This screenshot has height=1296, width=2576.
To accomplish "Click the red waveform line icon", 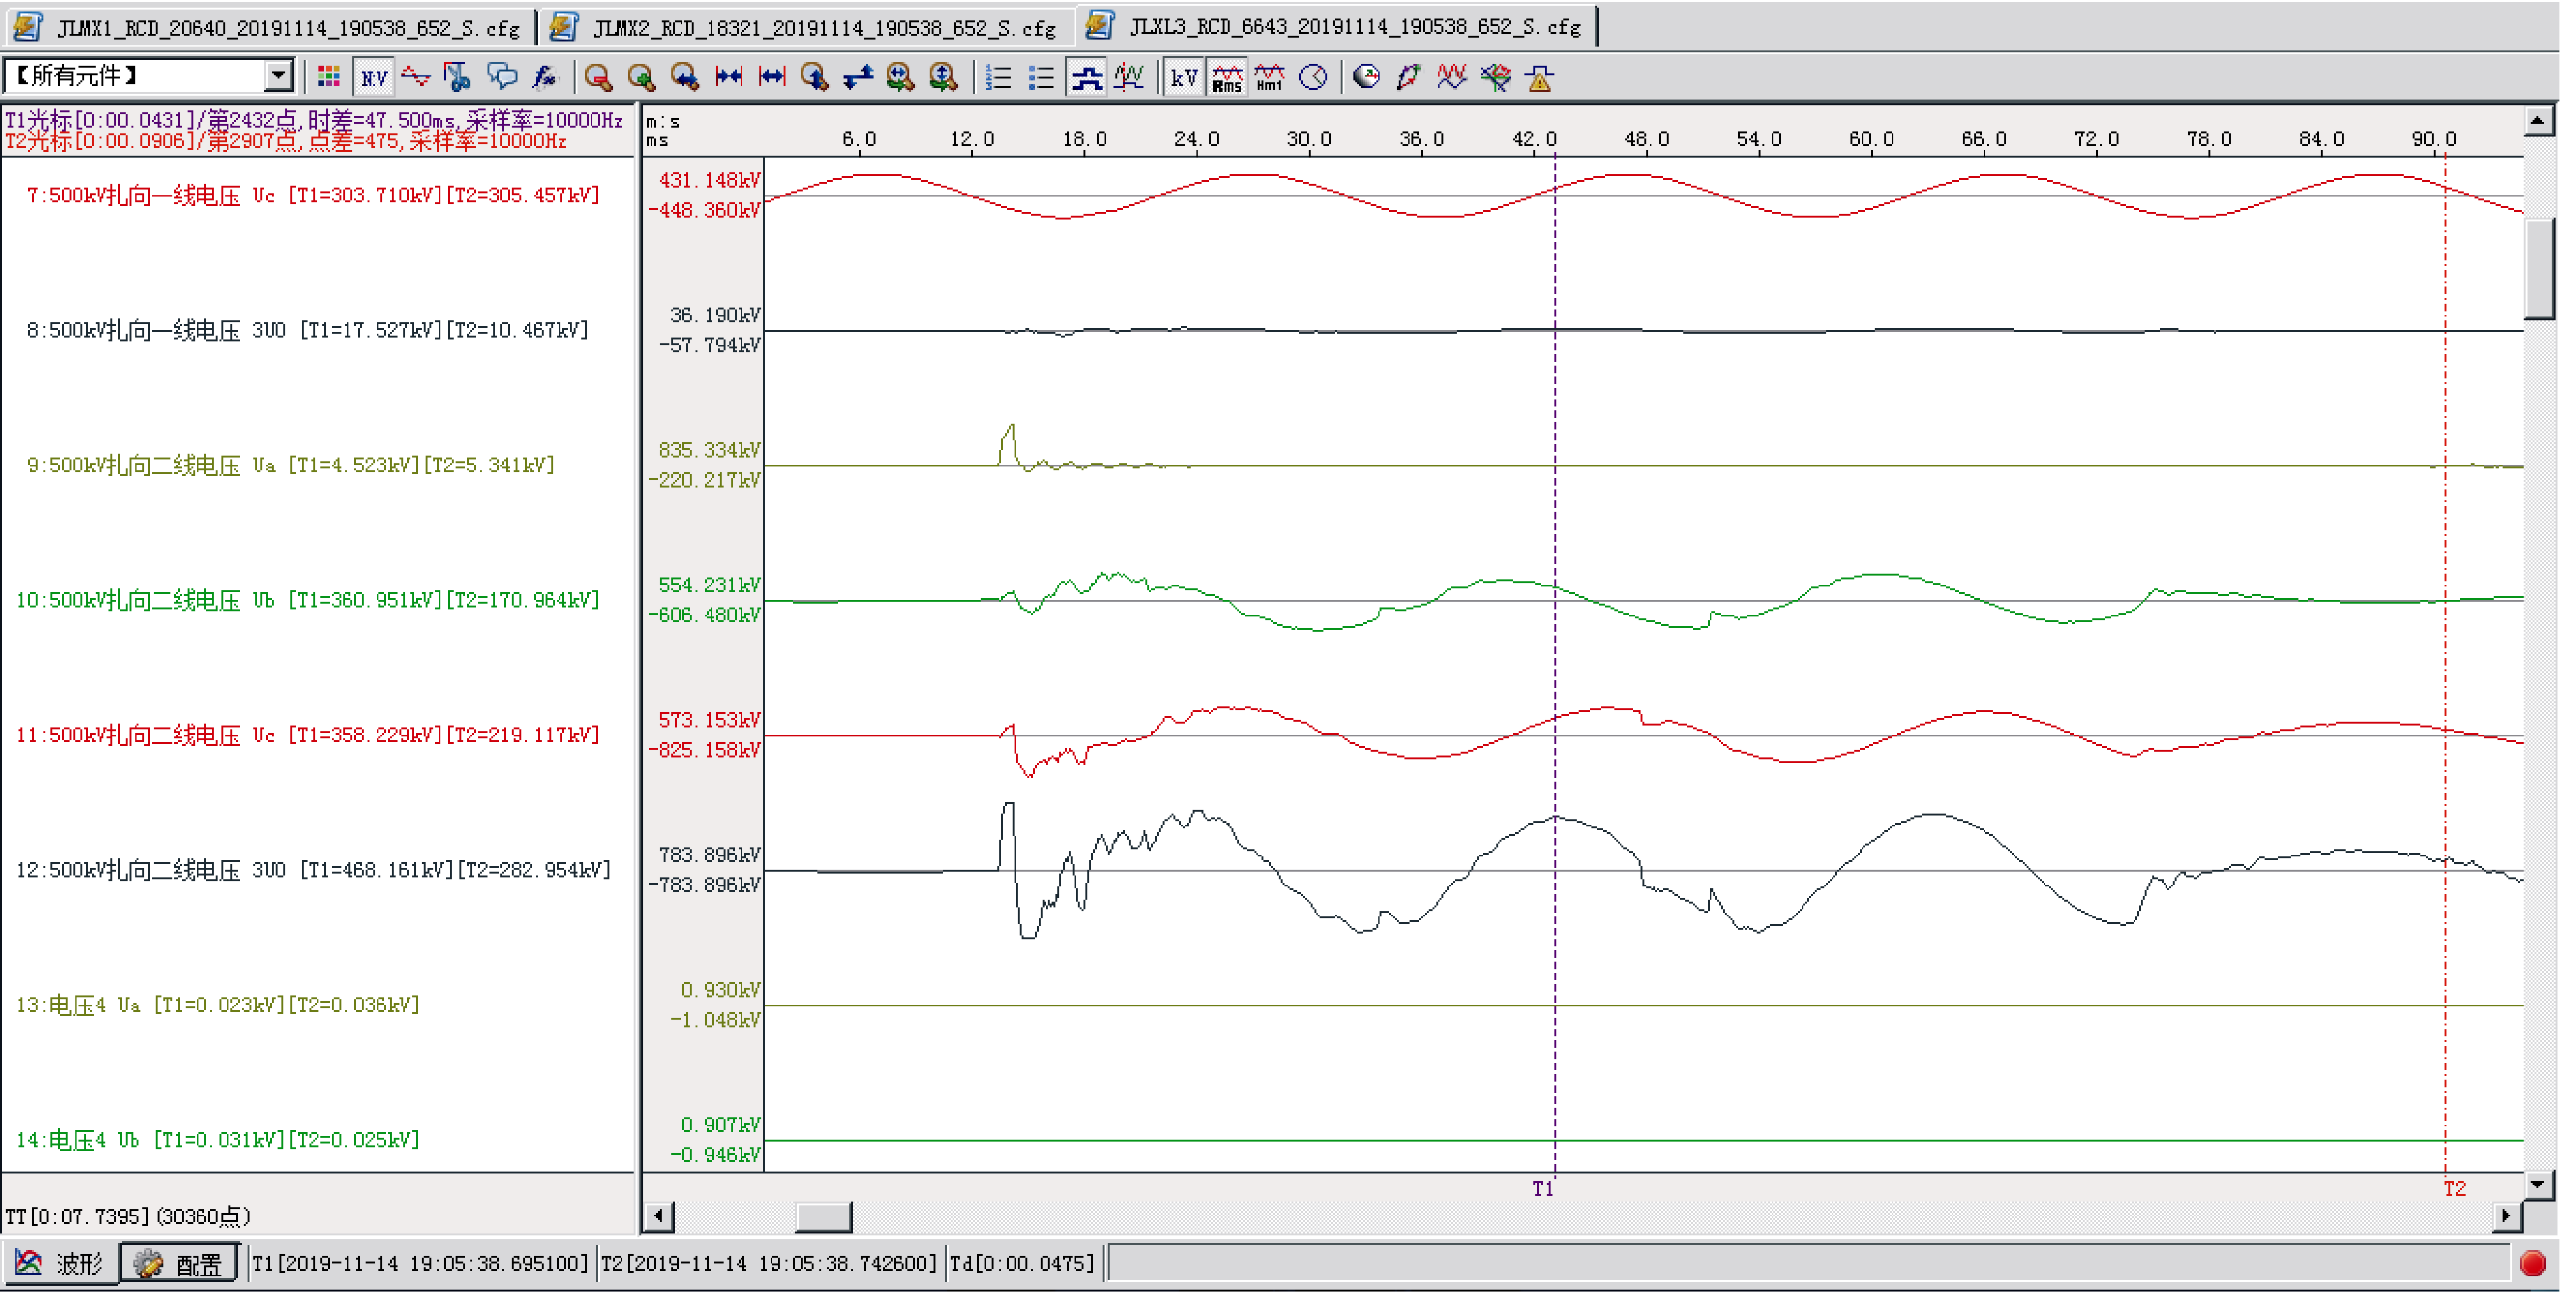I will point(416,77).
